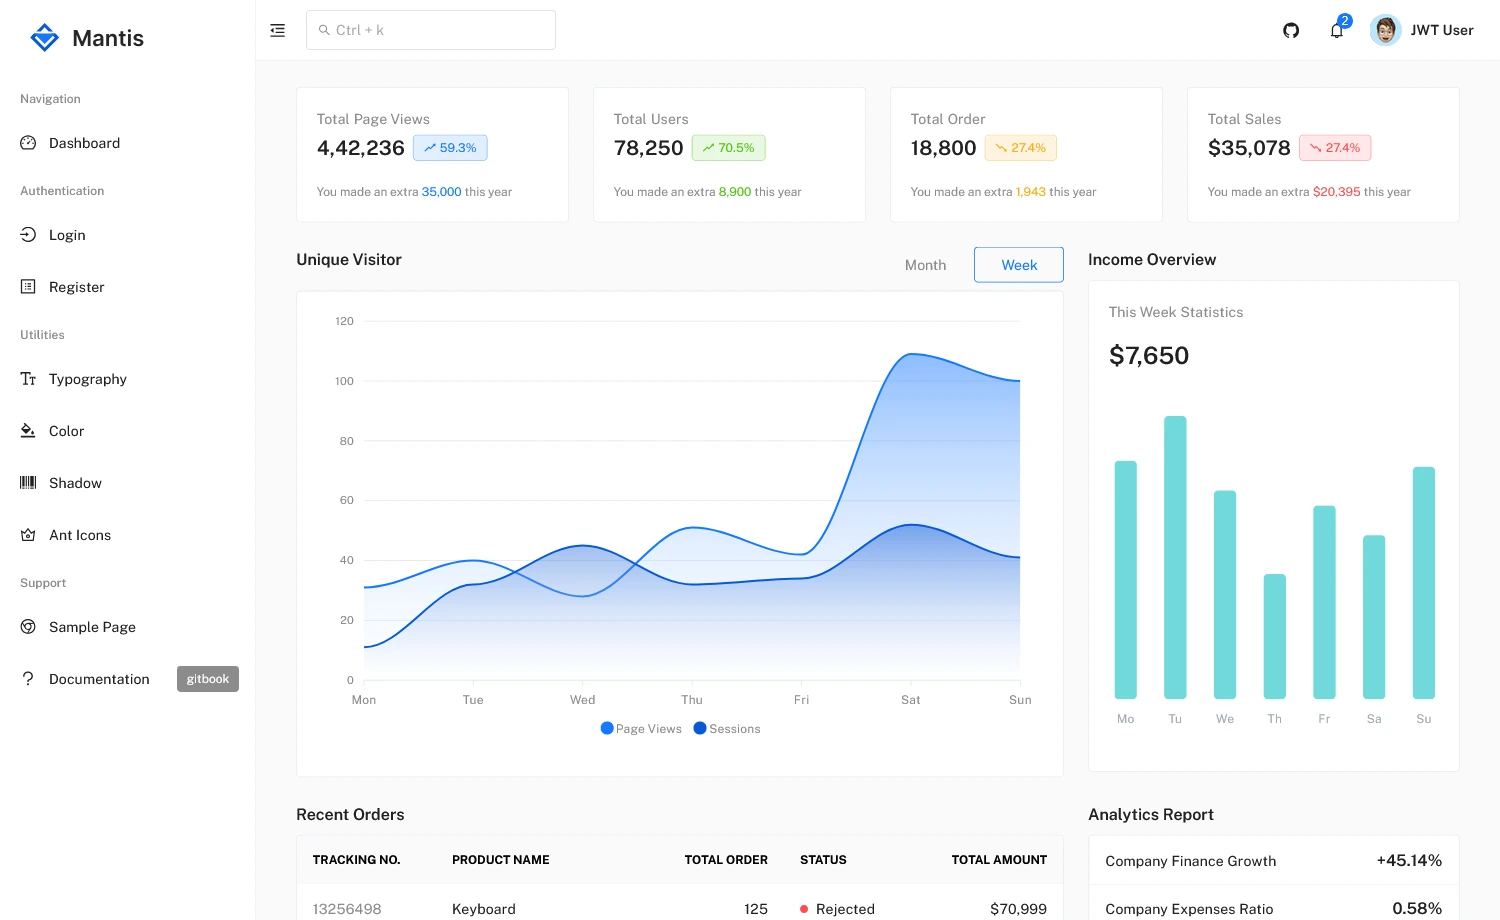
Task: Open the JWT User profile menu
Action: (x=1421, y=30)
